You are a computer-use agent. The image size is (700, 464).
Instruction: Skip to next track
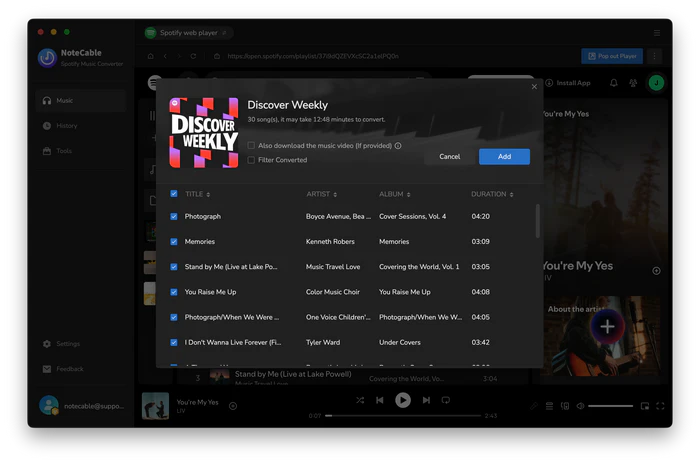click(x=426, y=400)
